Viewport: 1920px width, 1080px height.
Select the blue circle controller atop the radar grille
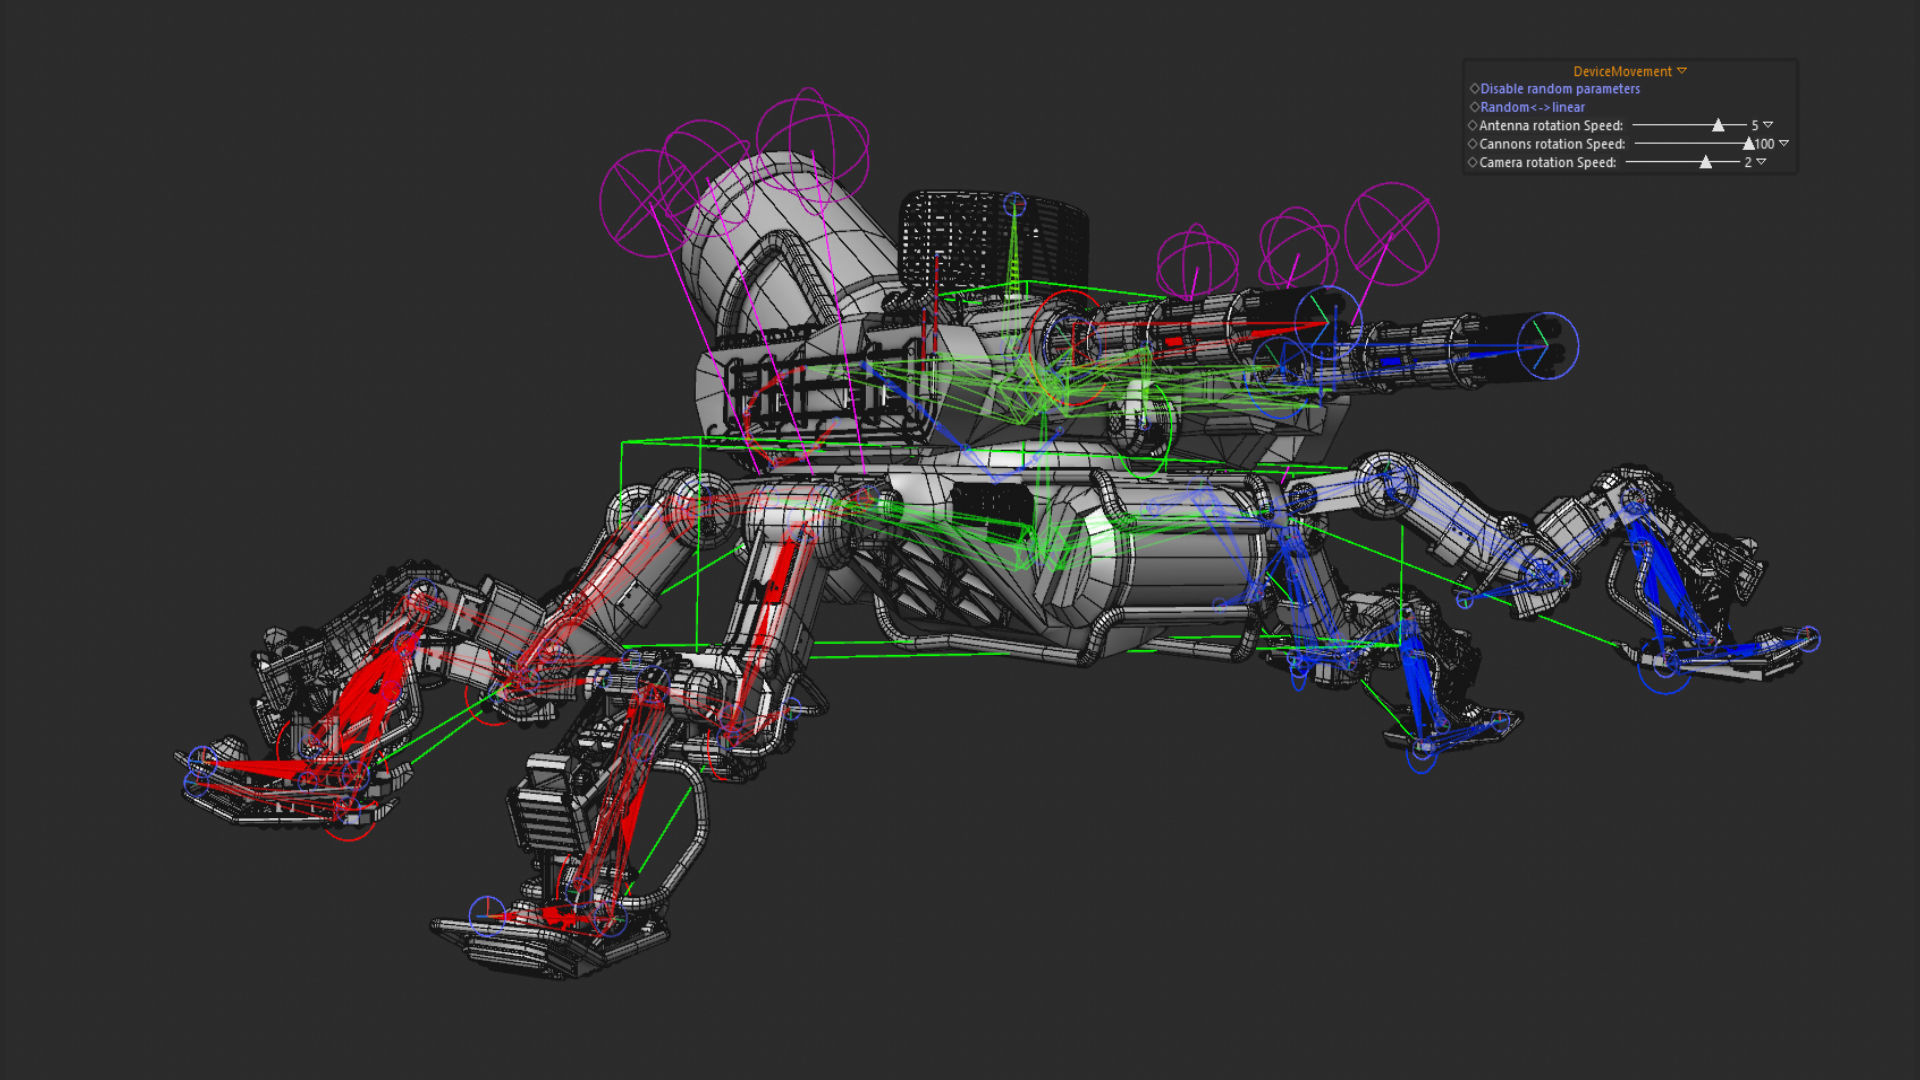pyautogui.click(x=1015, y=206)
